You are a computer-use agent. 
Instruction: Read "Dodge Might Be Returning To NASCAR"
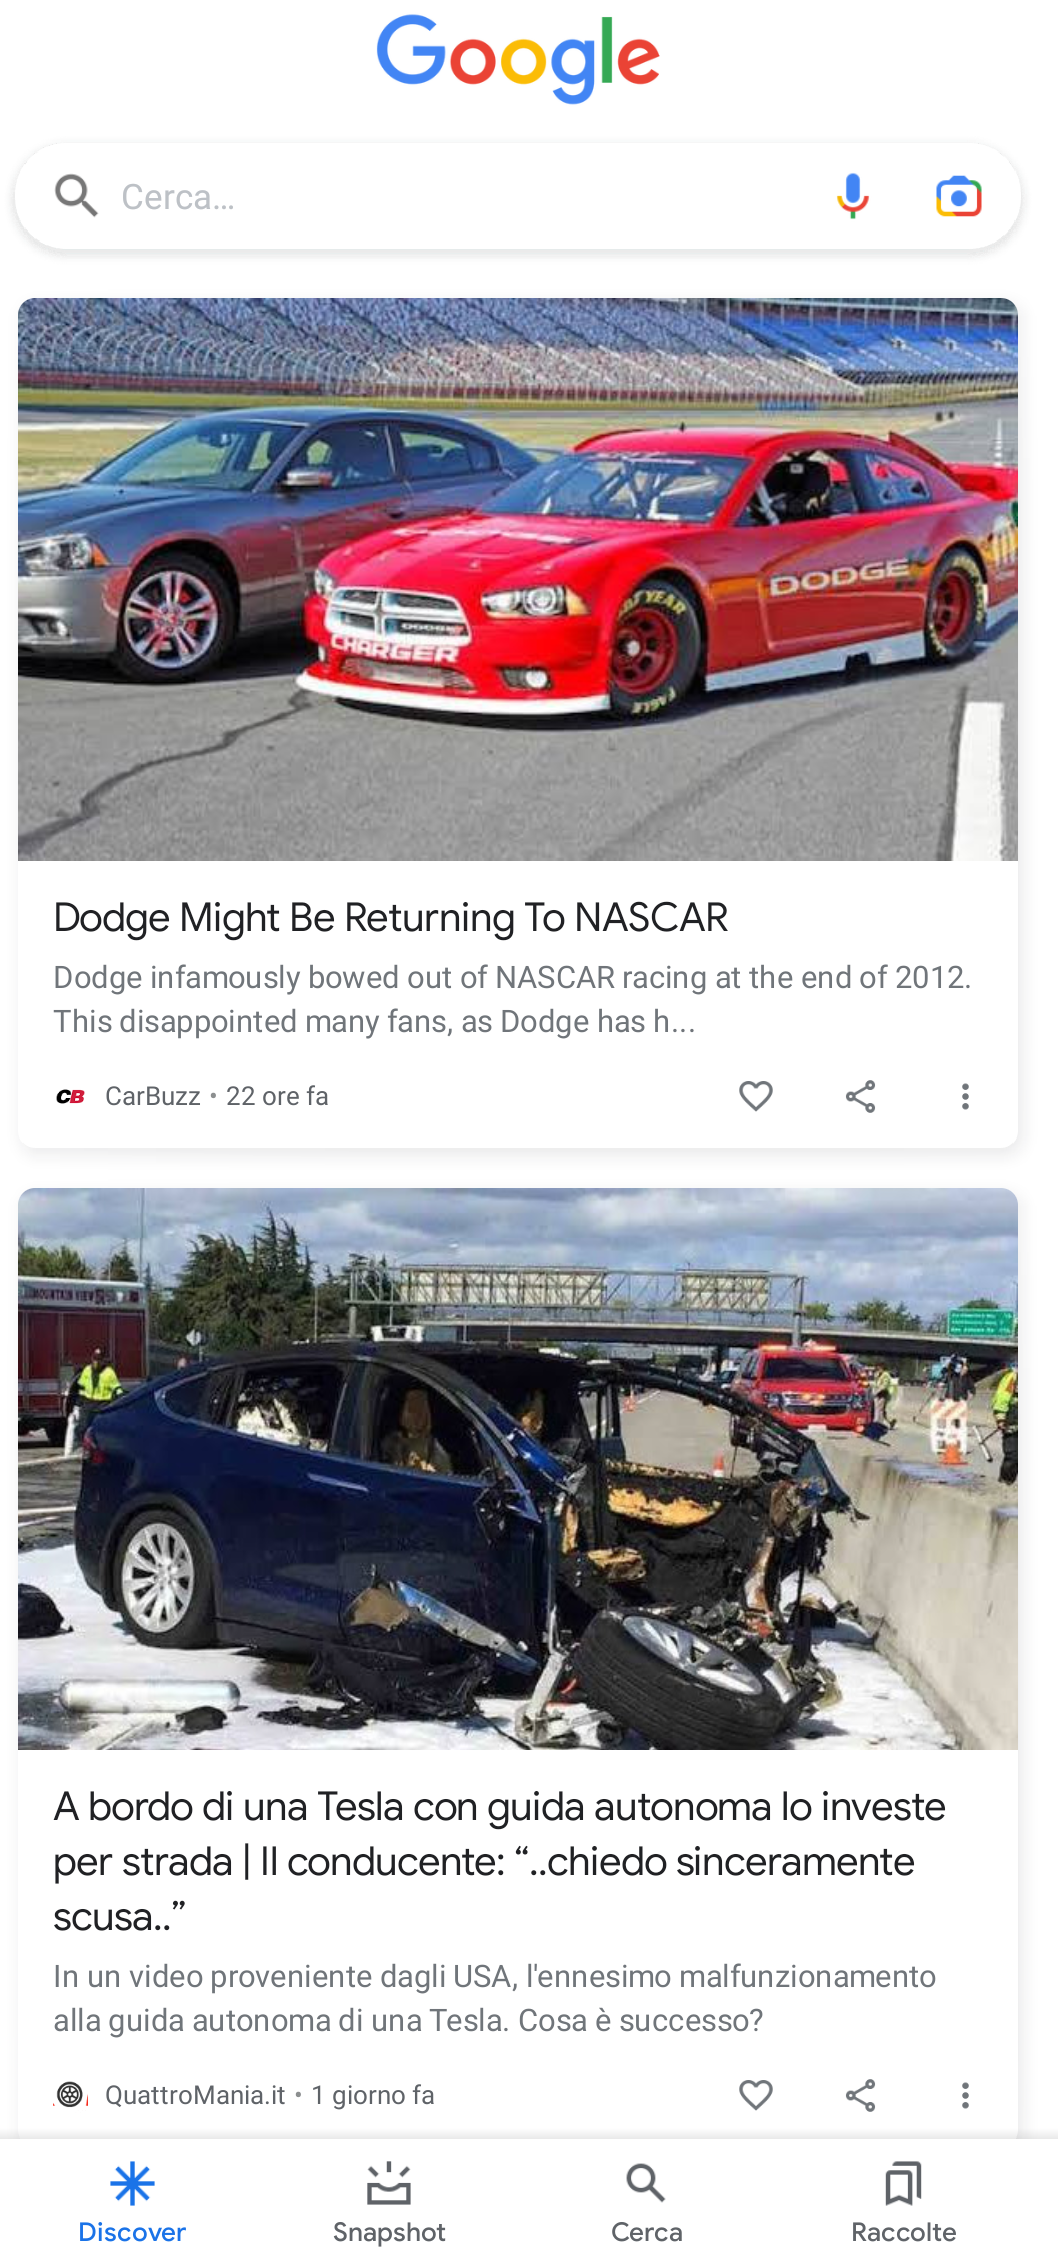(x=391, y=917)
